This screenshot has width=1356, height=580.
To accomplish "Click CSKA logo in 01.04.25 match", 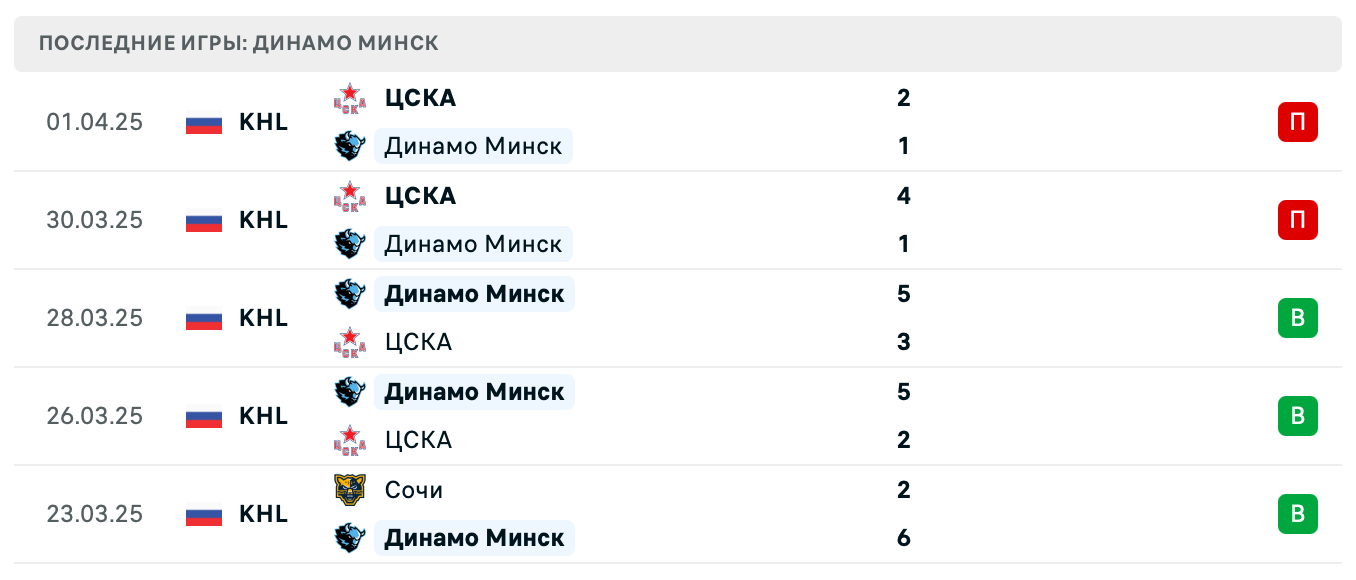I will (x=350, y=98).
